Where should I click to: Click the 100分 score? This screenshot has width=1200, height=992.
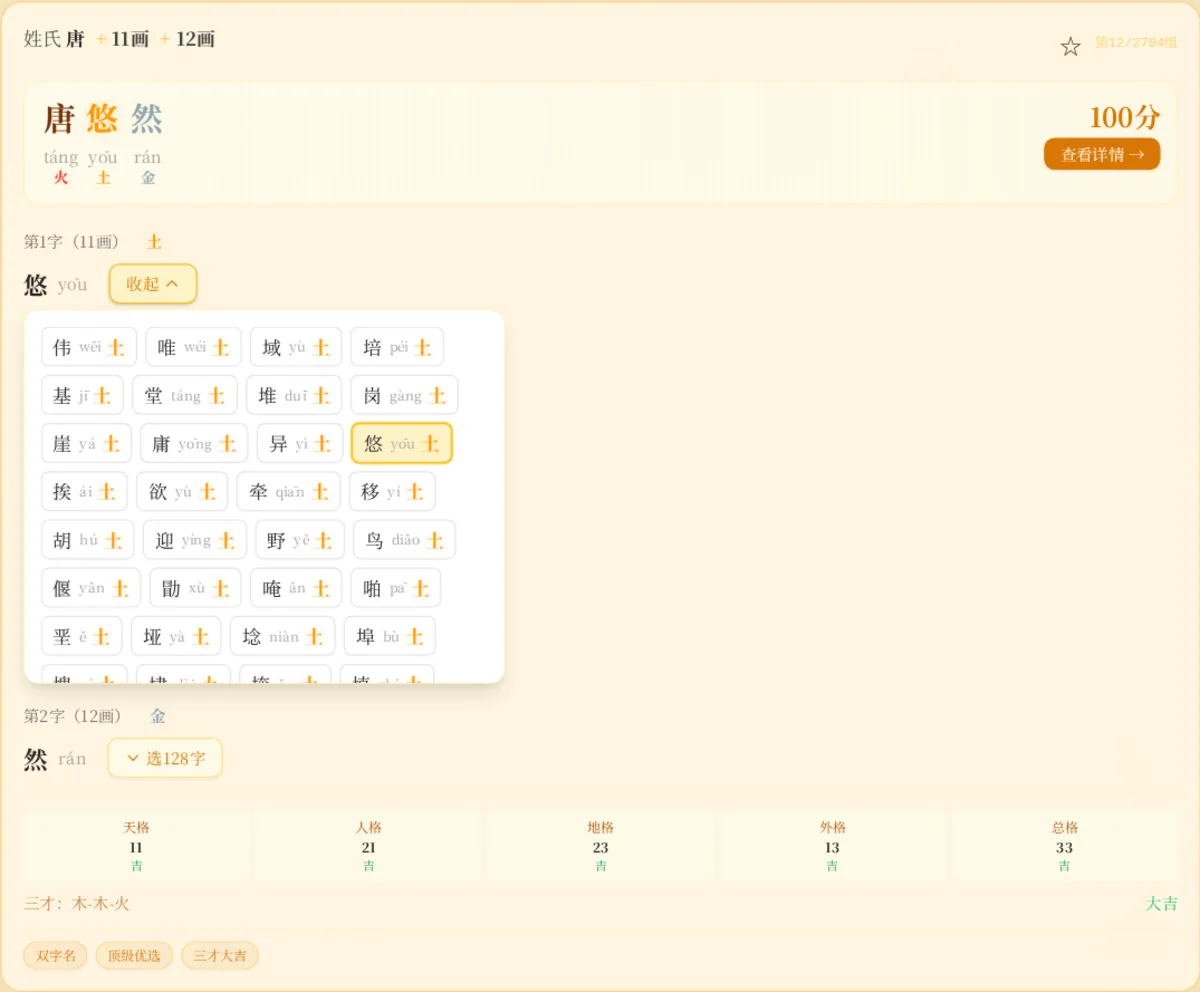click(x=1124, y=117)
